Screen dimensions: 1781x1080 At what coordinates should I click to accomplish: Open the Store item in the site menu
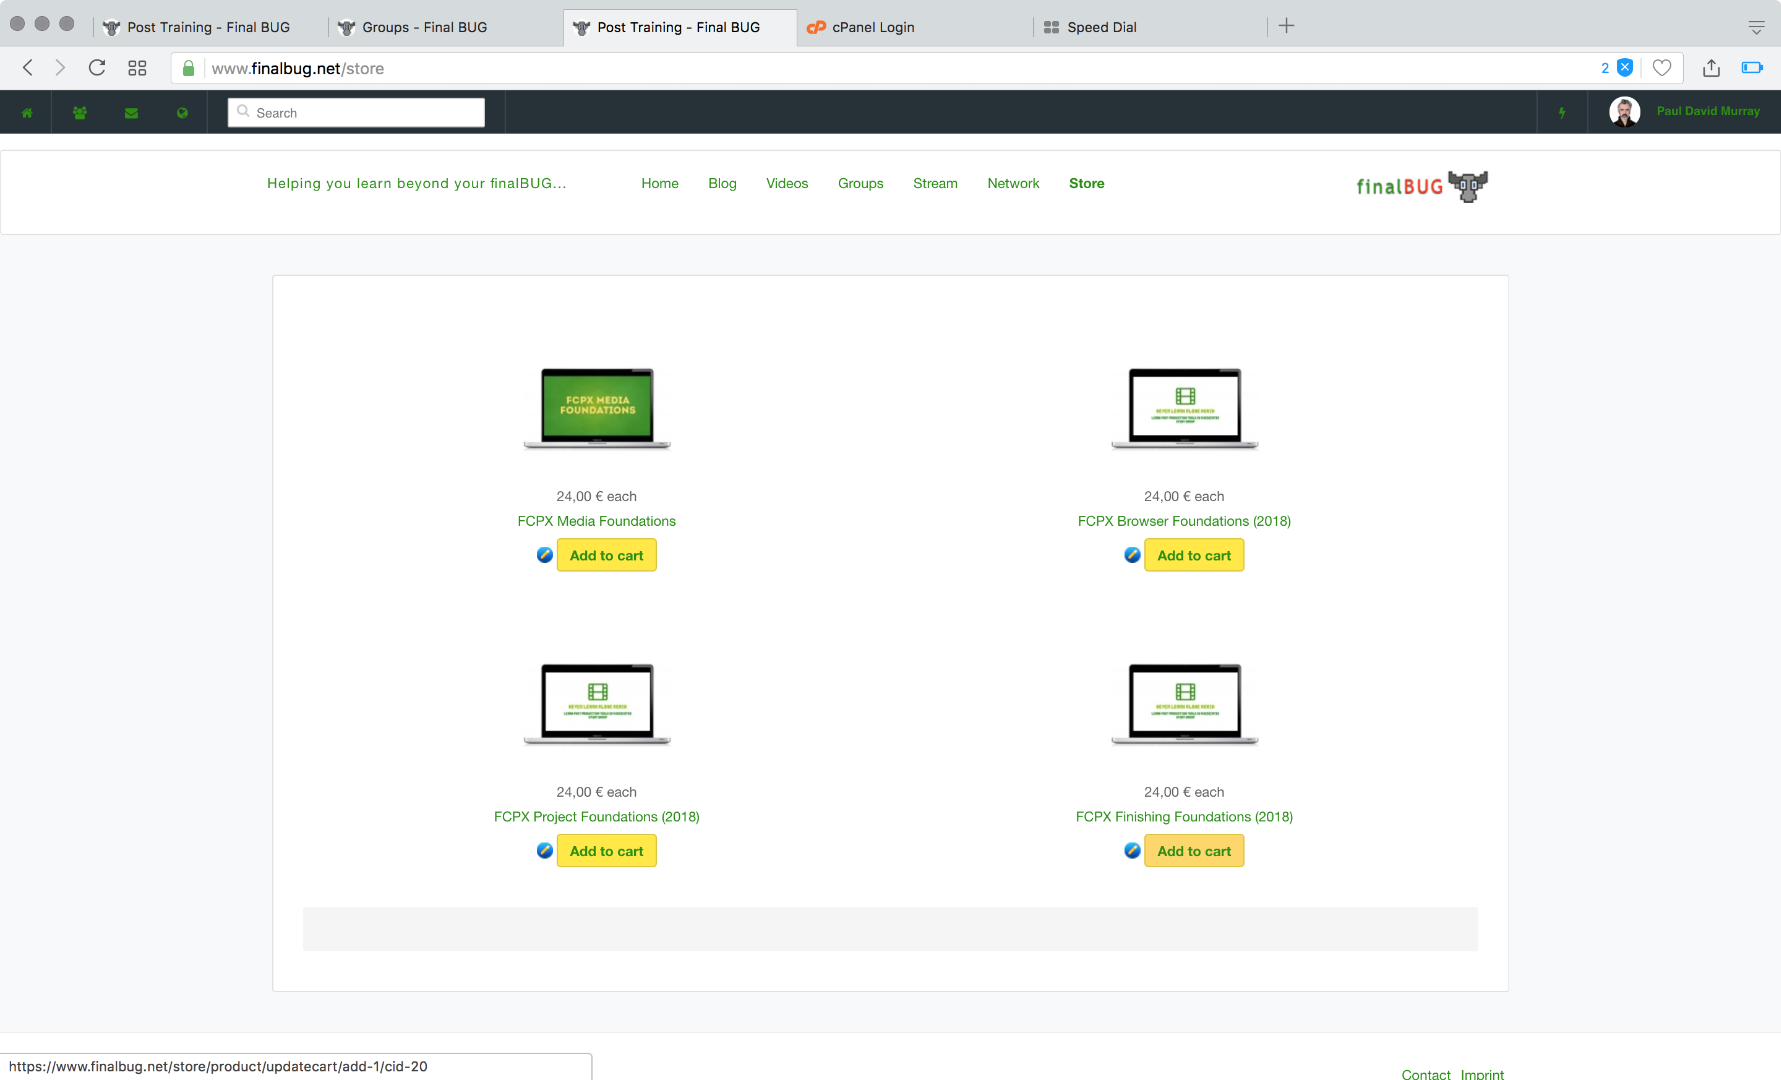pos(1087,183)
